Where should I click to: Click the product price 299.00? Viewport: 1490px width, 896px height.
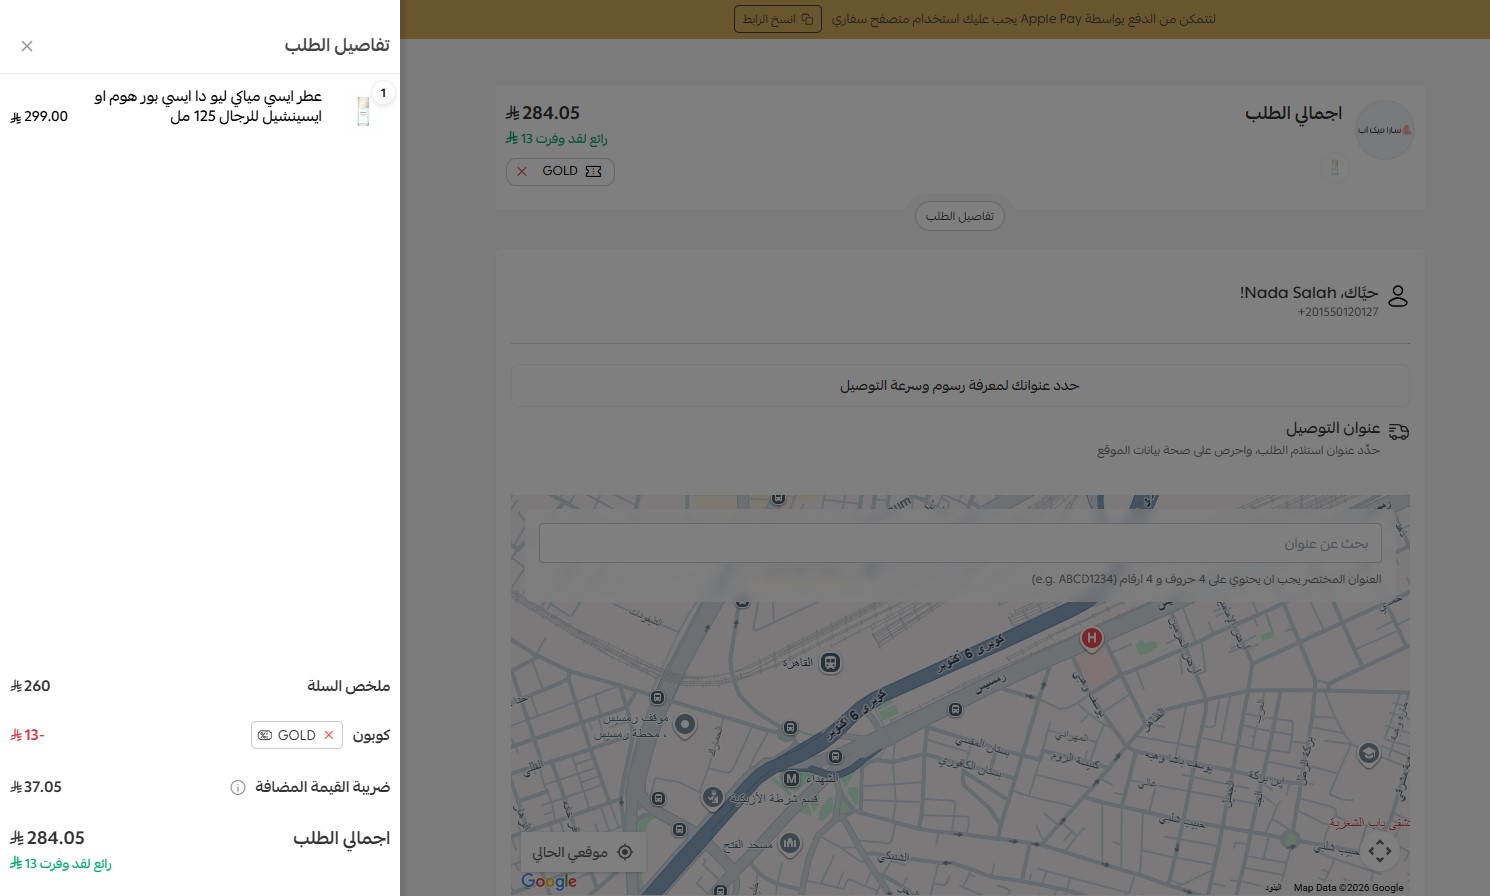pos(39,116)
